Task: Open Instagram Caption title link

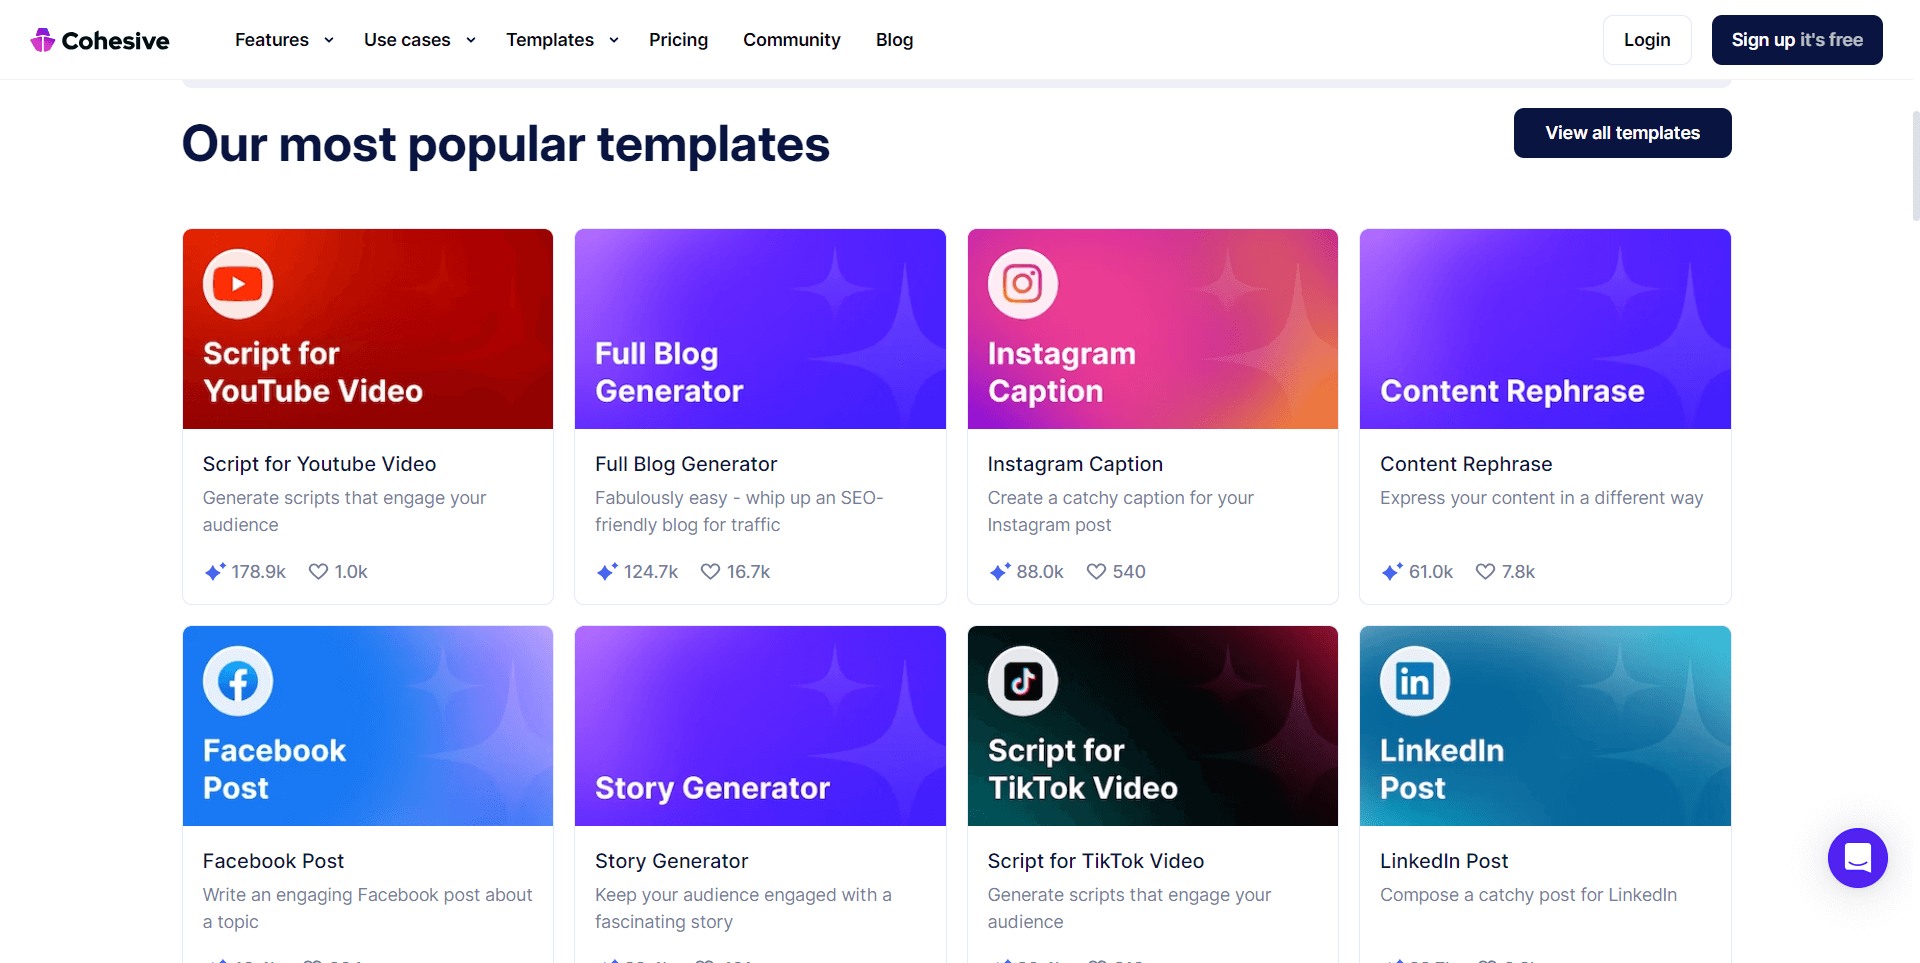Action: (x=1075, y=464)
